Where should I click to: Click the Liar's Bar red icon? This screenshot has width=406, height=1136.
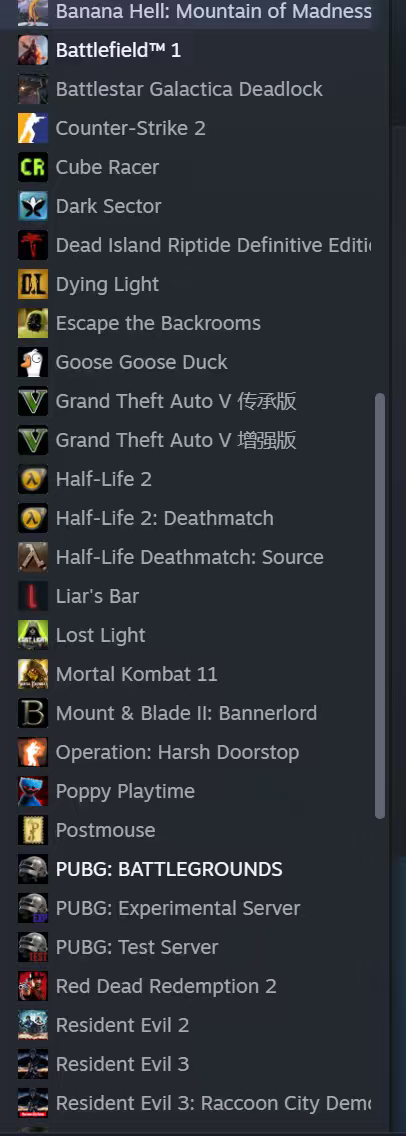tap(33, 596)
